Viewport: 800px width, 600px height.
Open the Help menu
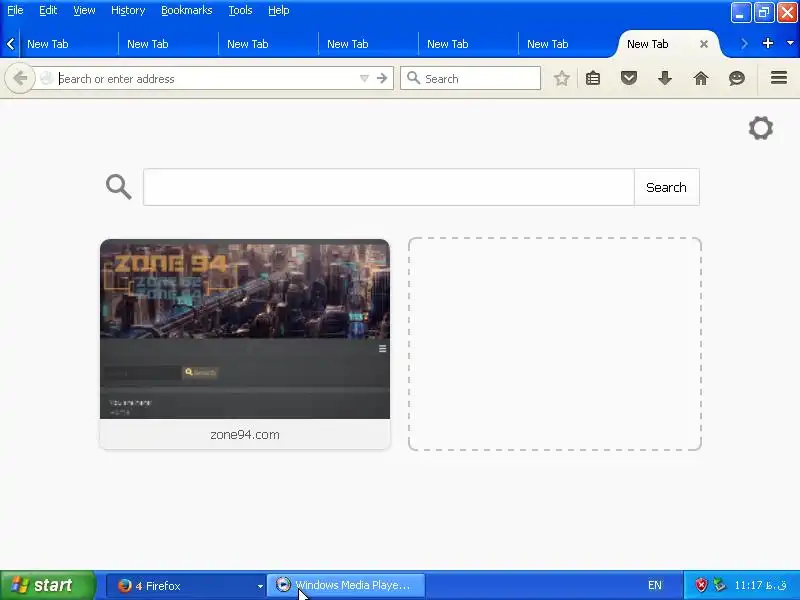coord(279,10)
